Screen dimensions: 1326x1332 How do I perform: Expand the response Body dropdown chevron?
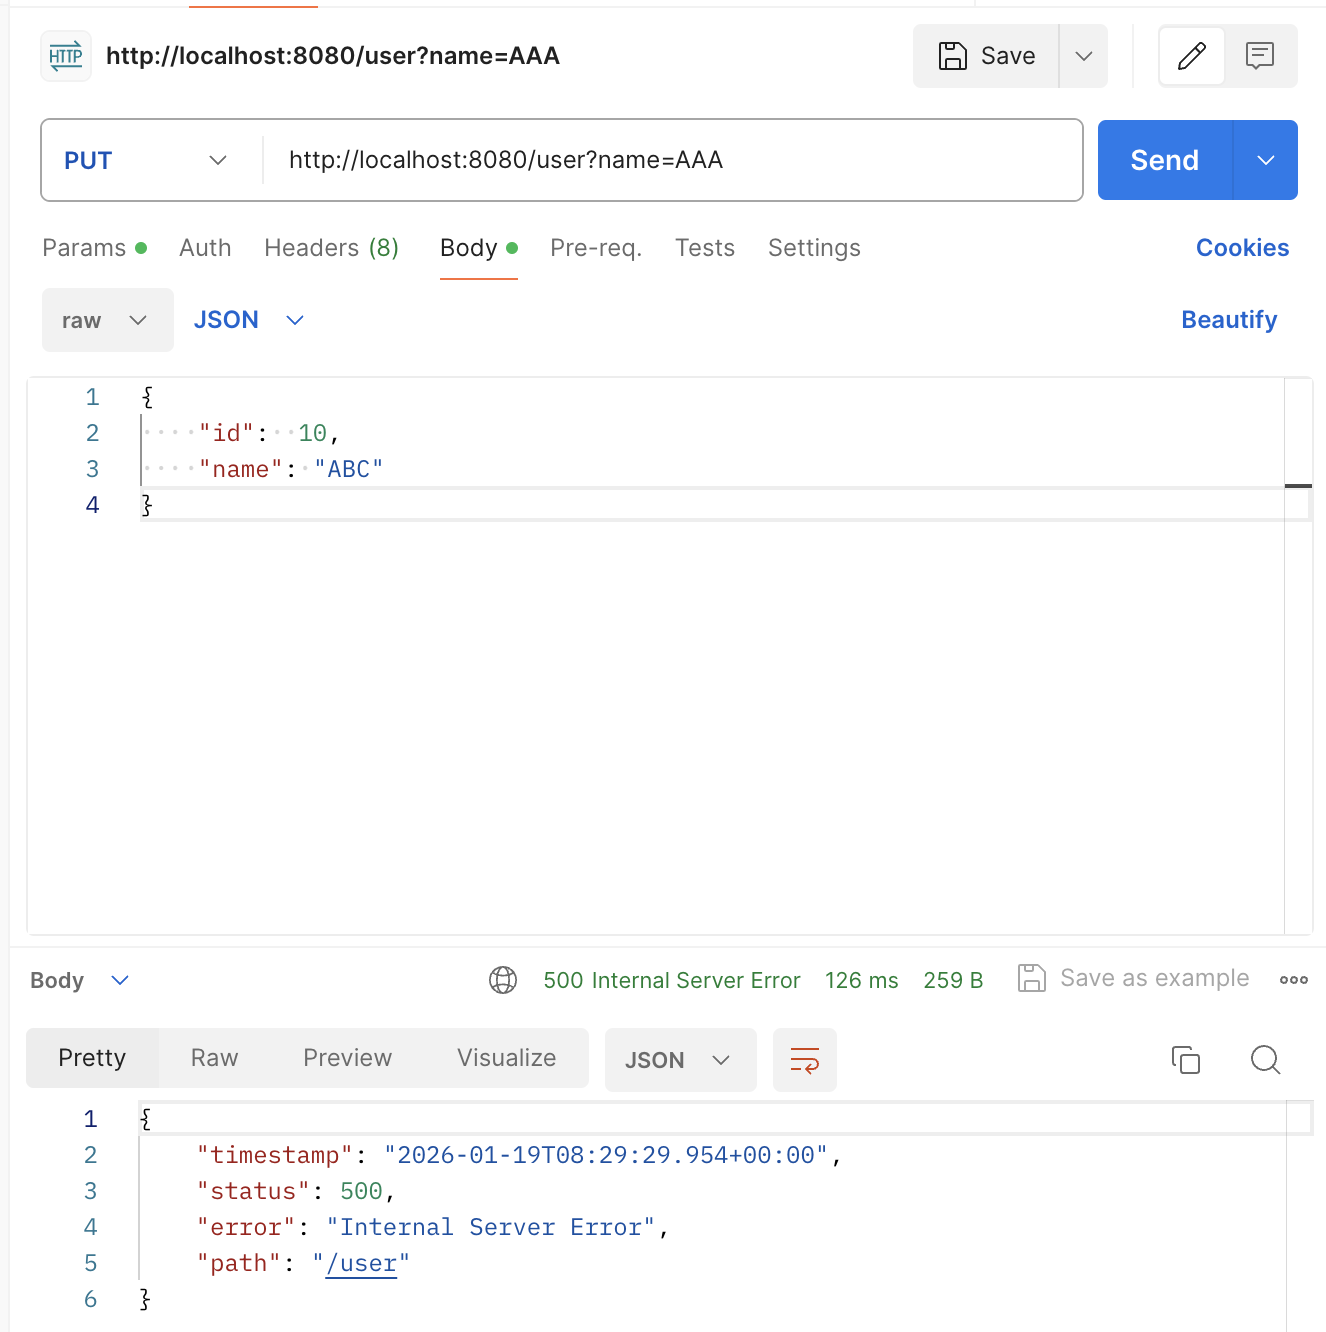point(120,980)
